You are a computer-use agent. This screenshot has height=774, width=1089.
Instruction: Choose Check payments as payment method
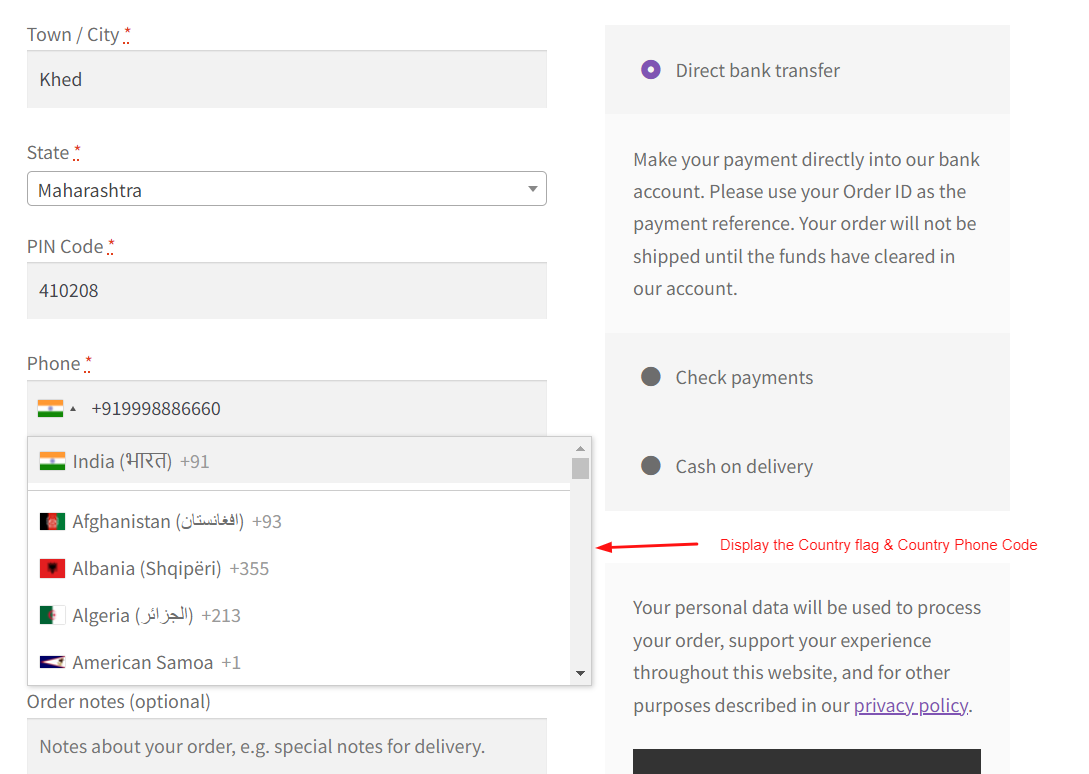651,377
